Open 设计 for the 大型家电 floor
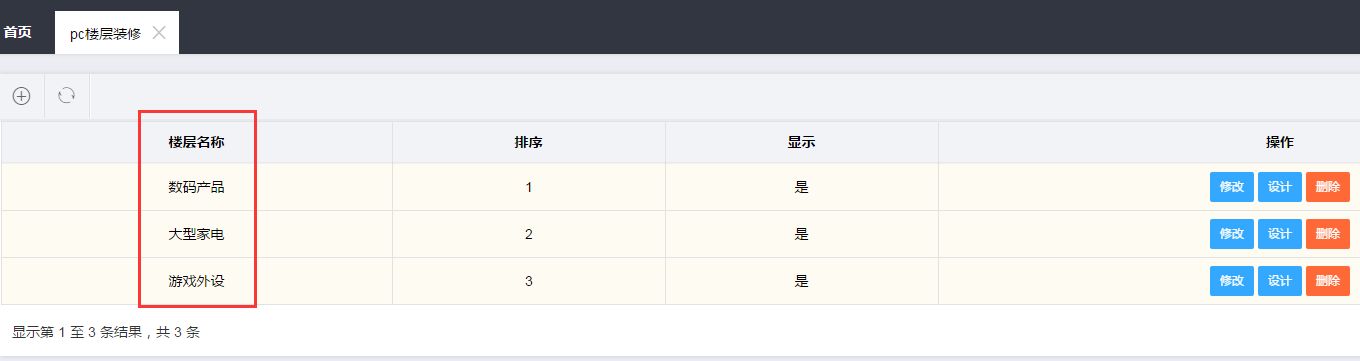The width and height of the screenshot is (1360, 361). click(x=1280, y=234)
